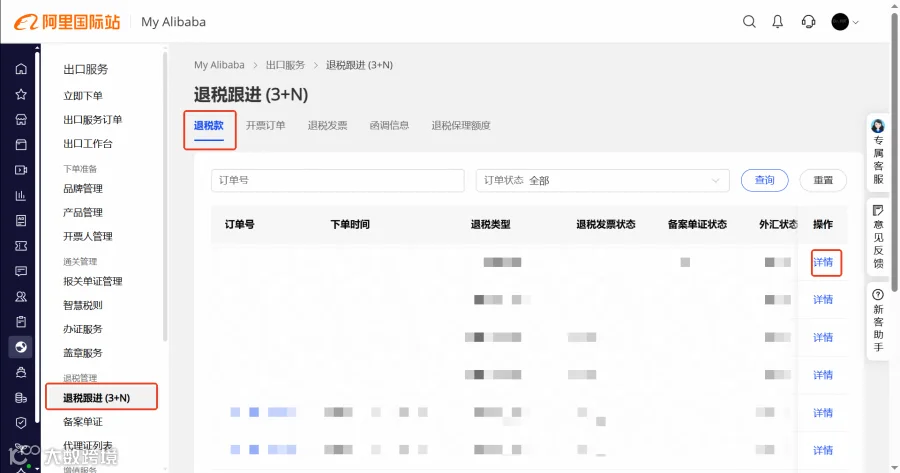Open the home icon in left sidebar
Screen dimensions: 900x473
[x=21, y=69]
